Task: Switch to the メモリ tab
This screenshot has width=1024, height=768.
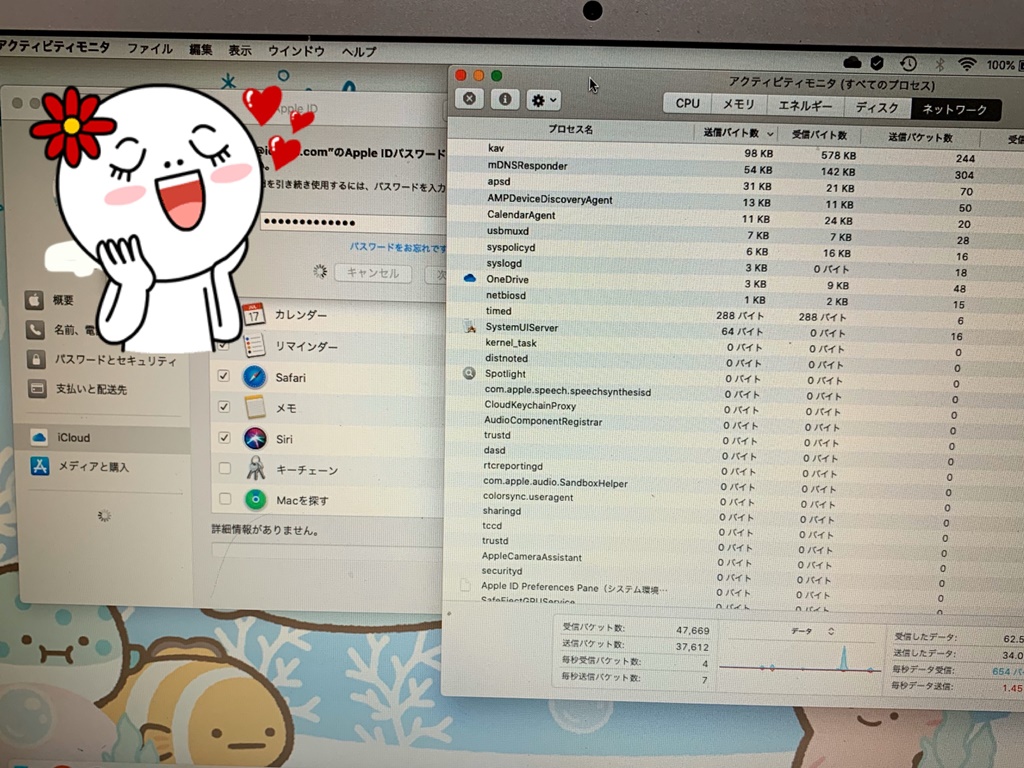Action: pos(738,104)
